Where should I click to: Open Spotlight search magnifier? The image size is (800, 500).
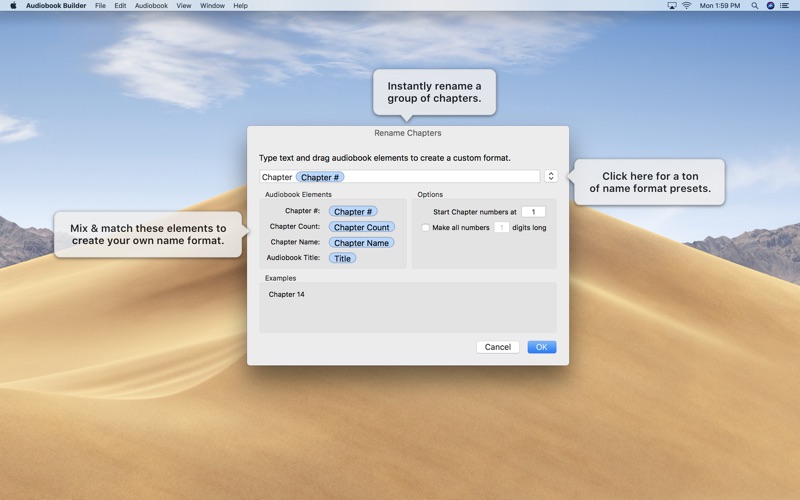click(x=755, y=6)
